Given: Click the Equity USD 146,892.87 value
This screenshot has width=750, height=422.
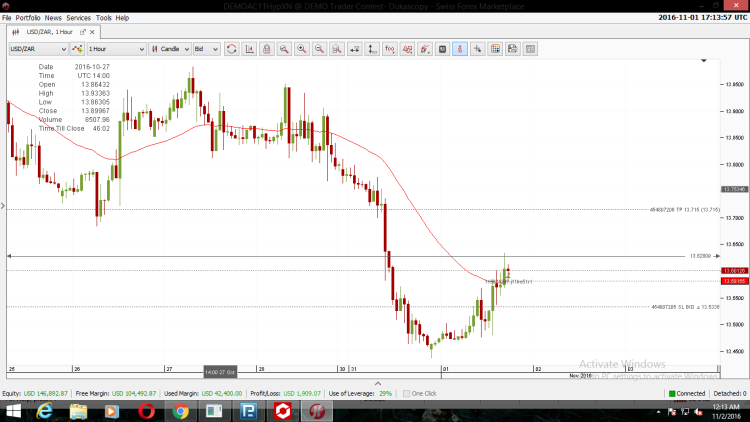Looking at the screenshot, I should 45,393.
